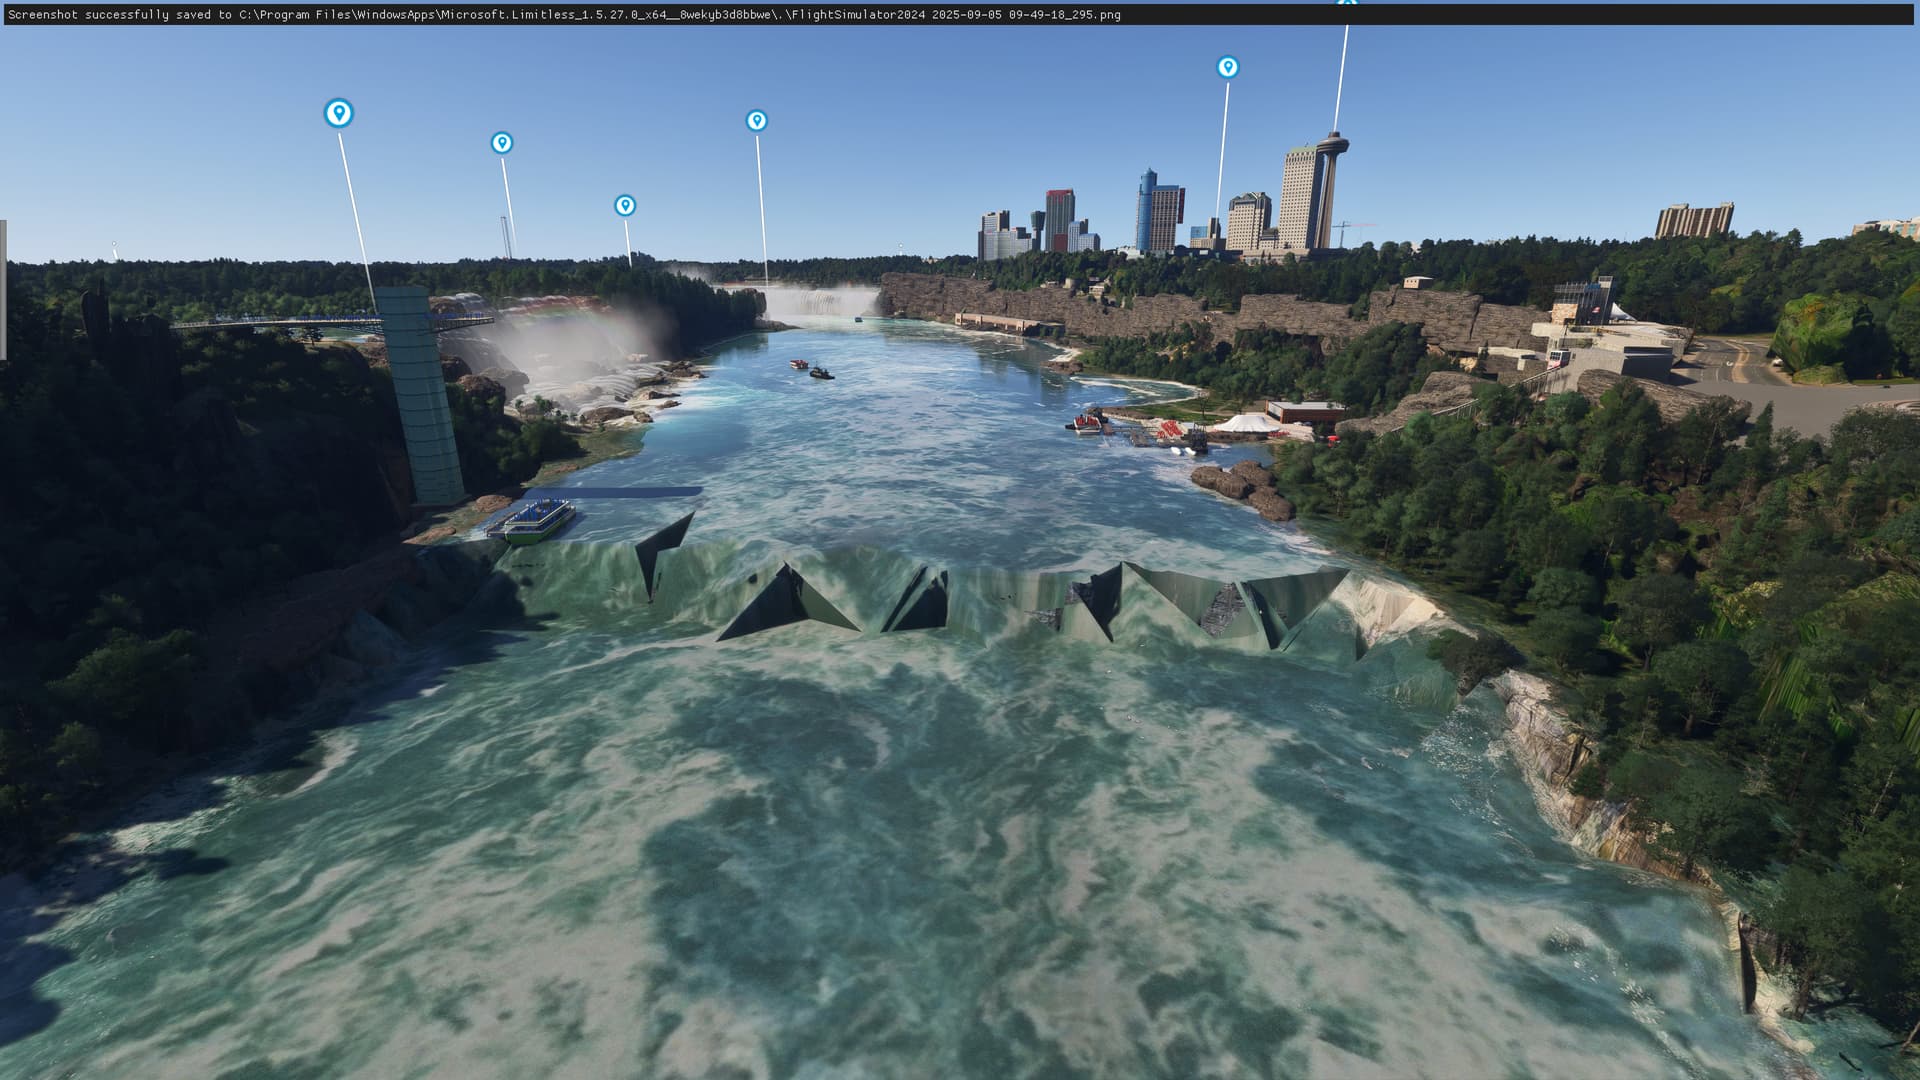Click the screenshot saved notification message
The image size is (1920, 1080).
click(564, 15)
